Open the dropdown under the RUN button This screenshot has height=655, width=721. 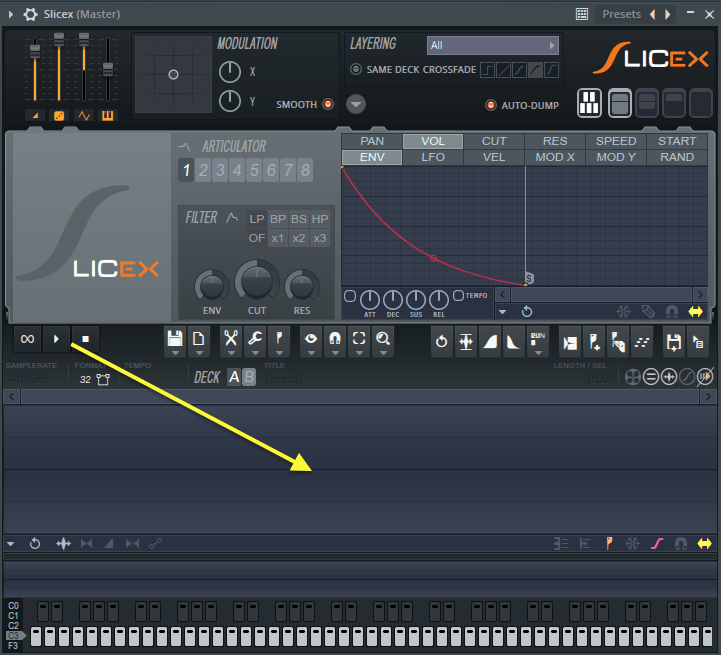pyautogui.click(x=538, y=353)
